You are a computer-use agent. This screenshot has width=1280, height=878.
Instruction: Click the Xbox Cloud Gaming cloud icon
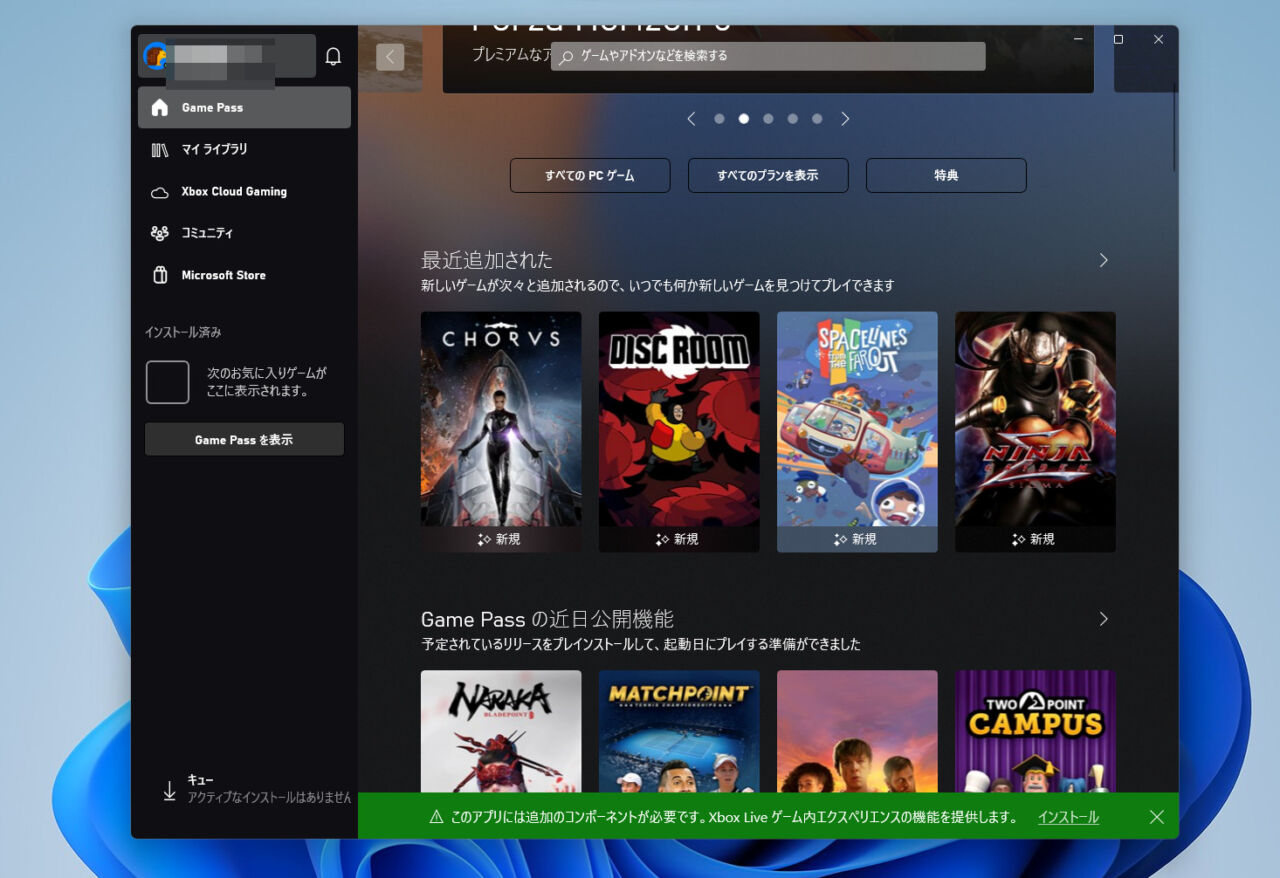(160, 192)
